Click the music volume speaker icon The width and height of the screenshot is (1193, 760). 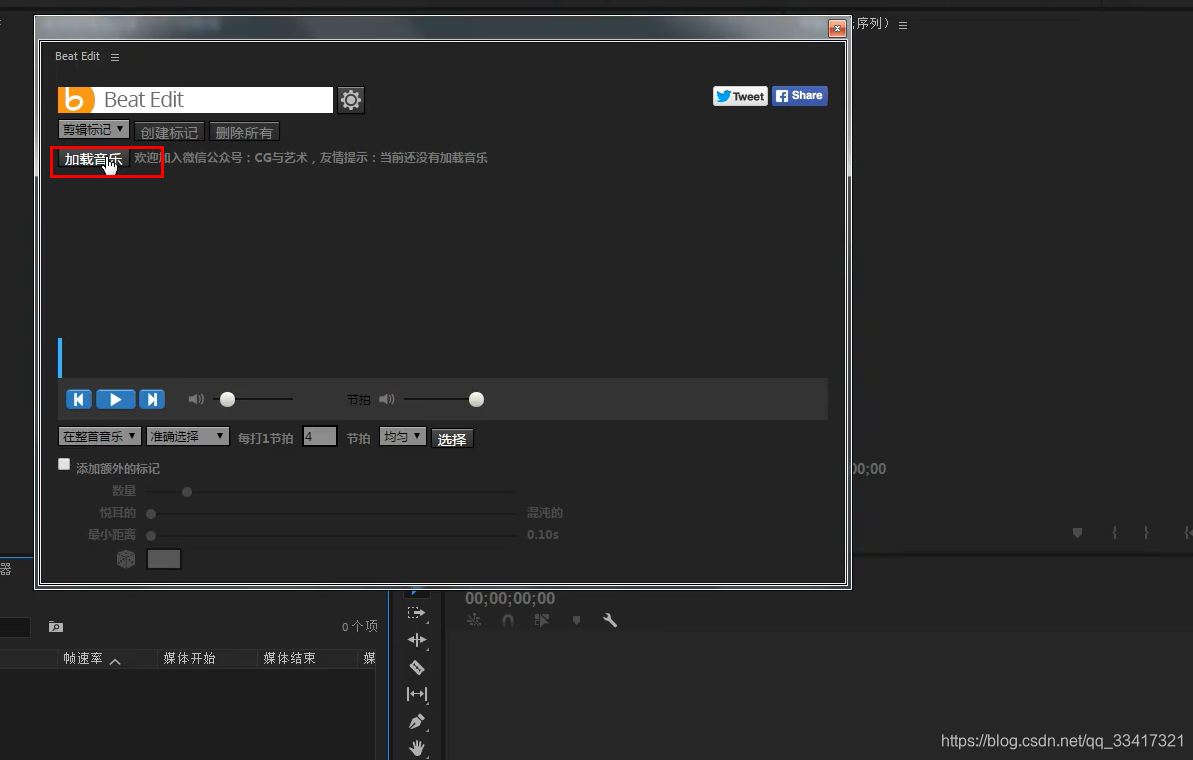point(196,399)
